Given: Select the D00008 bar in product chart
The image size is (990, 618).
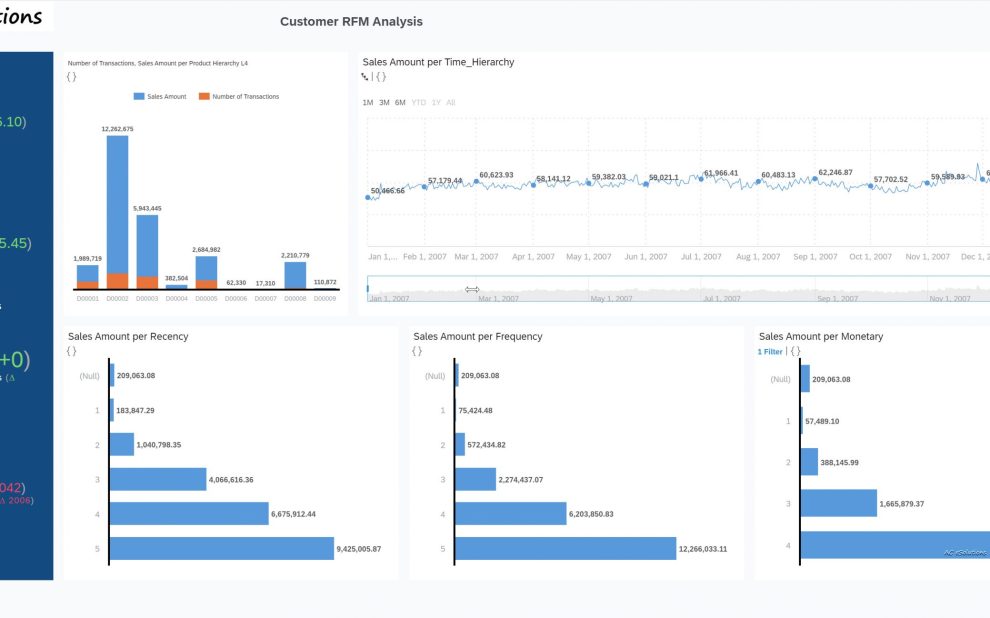Looking at the screenshot, I should 295,274.
